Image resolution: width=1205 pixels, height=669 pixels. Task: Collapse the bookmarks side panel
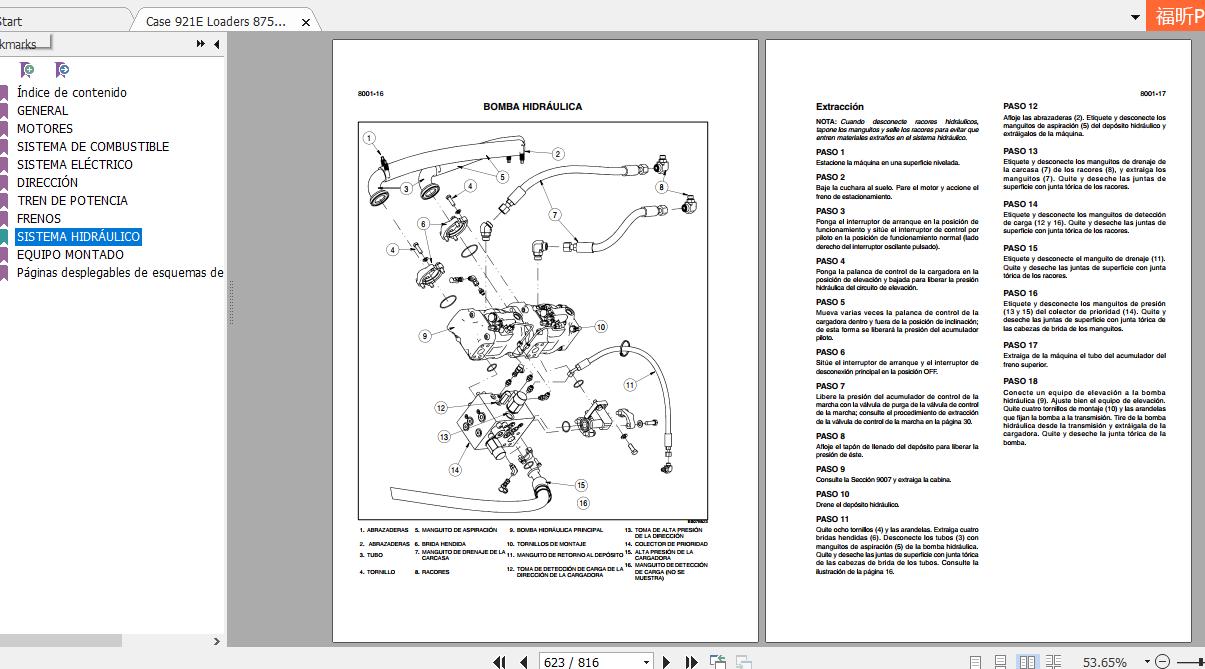217,44
